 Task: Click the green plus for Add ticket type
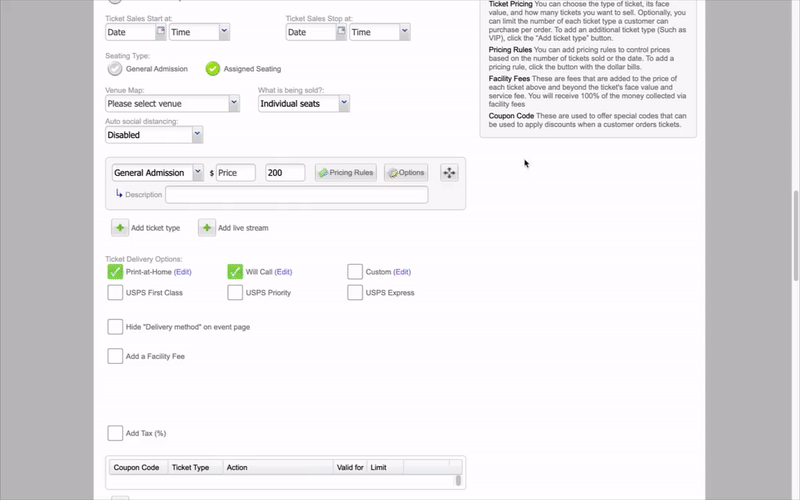pos(120,228)
